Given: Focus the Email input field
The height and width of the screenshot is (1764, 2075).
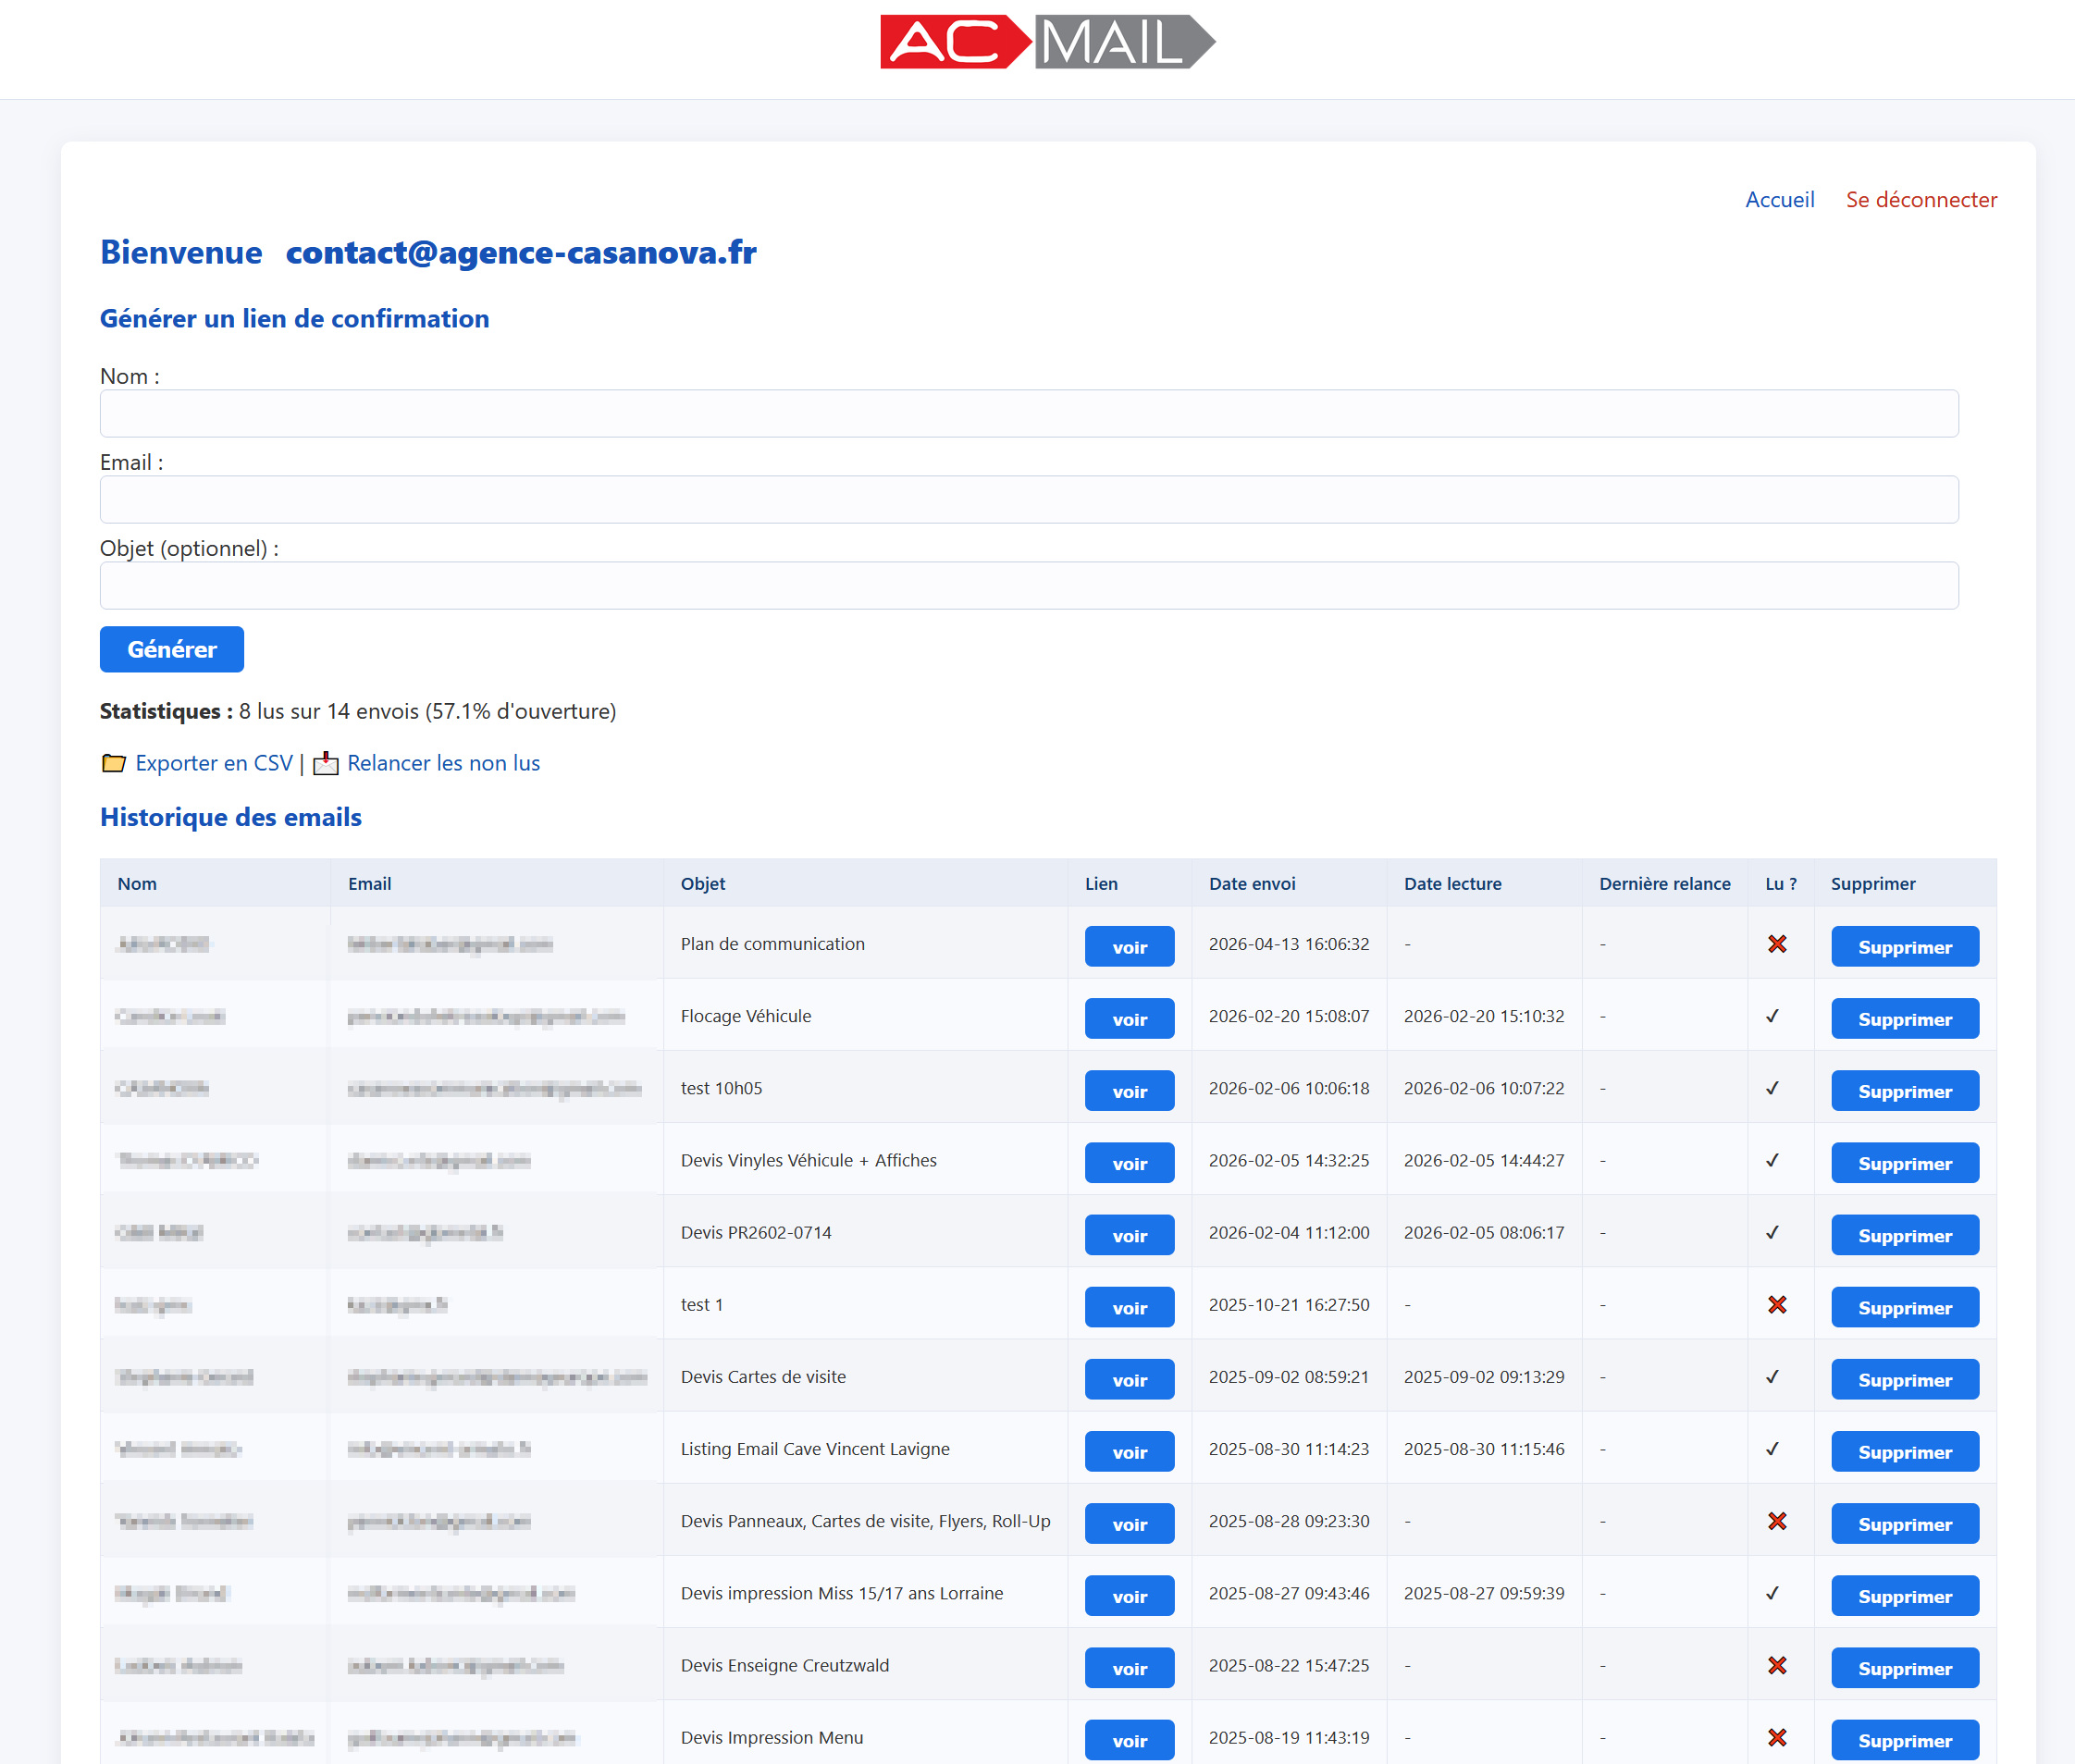Looking at the screenshot, I should coord(1028,499).
